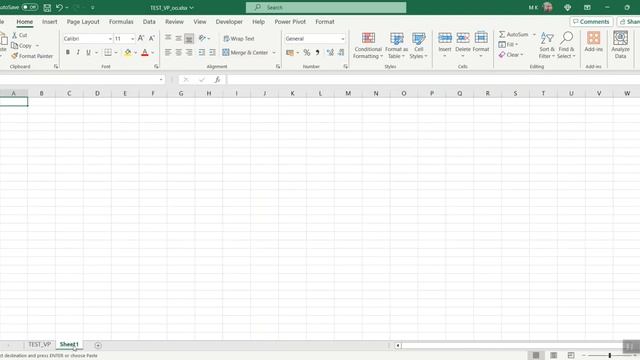Viewport: 640px width, 360px height.
Task: Click the Delete cells icon
Action: (x=463, y=38)
